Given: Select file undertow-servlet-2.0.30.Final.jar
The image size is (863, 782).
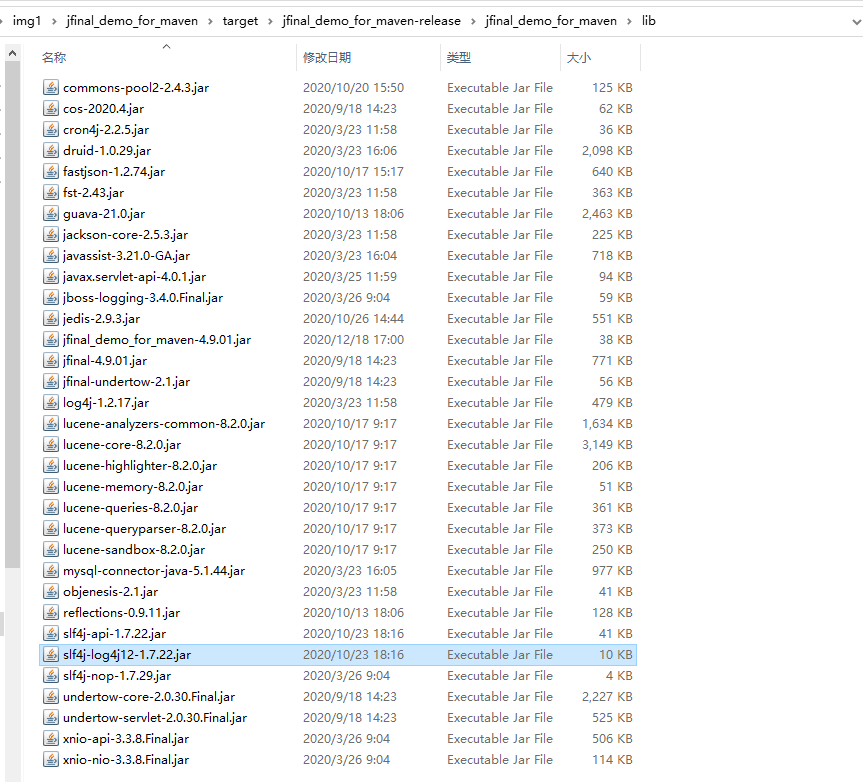Looking at the screenshot, I should point(338,718).
